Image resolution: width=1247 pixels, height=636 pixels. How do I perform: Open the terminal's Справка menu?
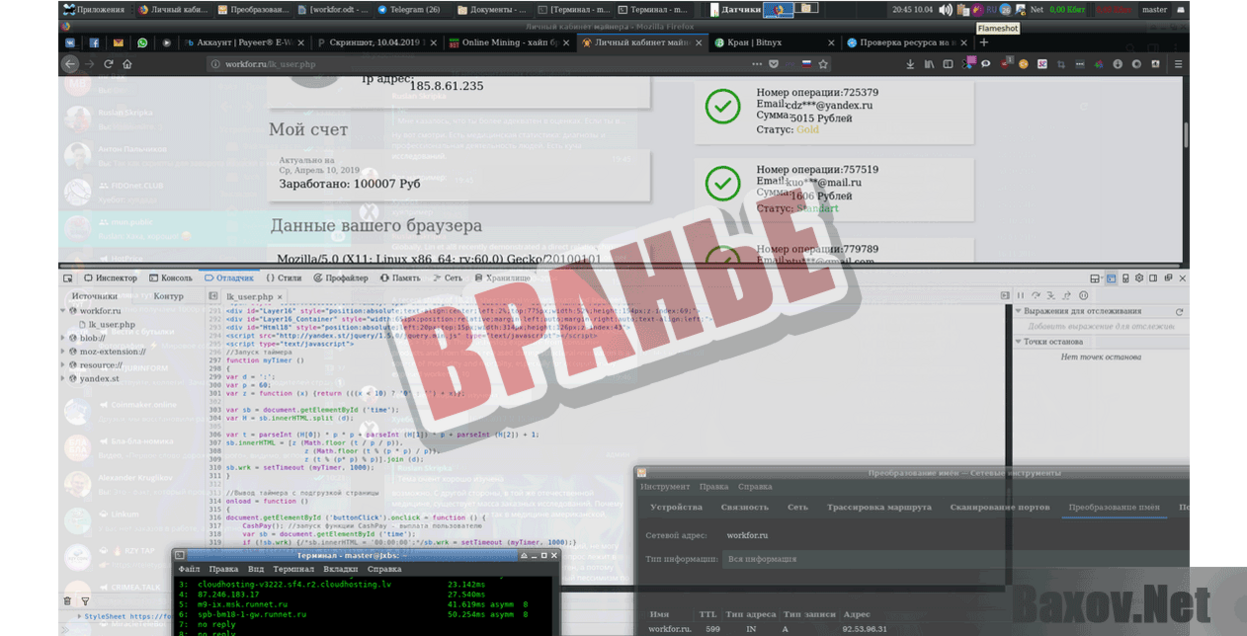pyautogui.click(x=385, y=569)
